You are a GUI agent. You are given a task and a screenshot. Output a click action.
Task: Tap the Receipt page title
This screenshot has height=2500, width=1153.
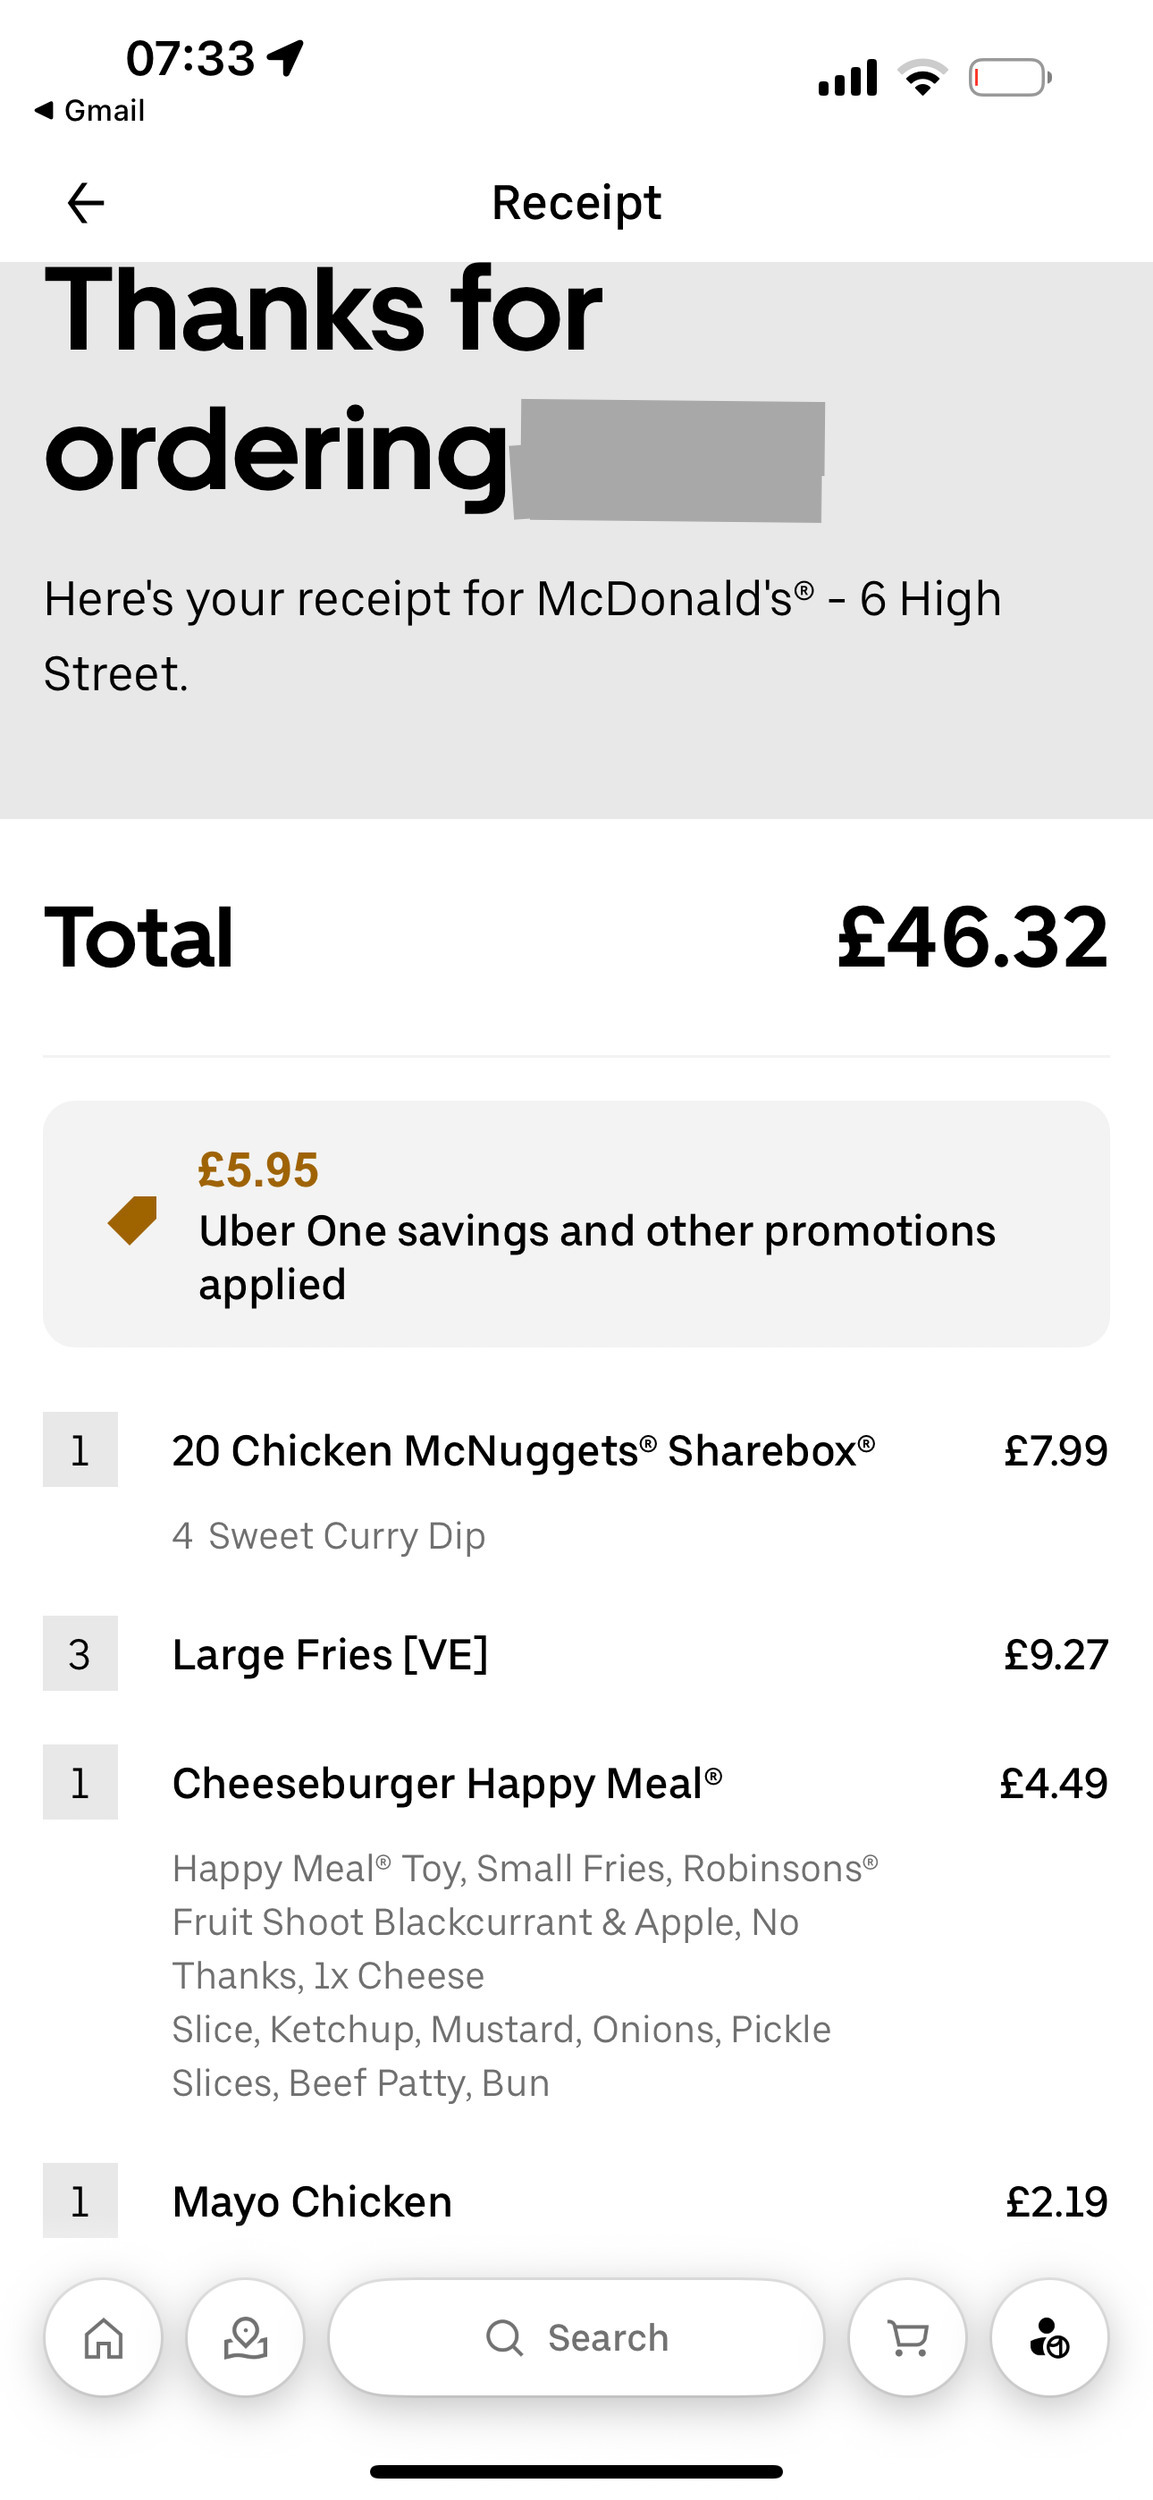pyautogui.click(x=576, y=203)
